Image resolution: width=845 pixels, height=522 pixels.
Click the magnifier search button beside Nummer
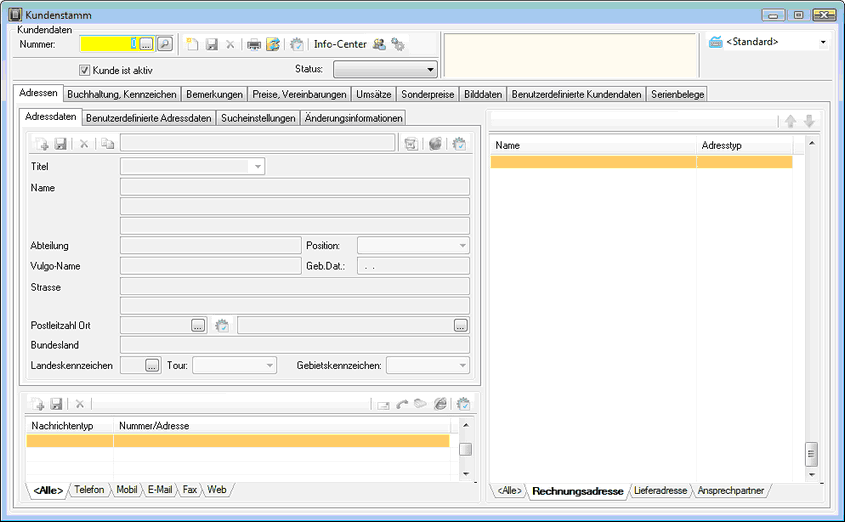165,44
